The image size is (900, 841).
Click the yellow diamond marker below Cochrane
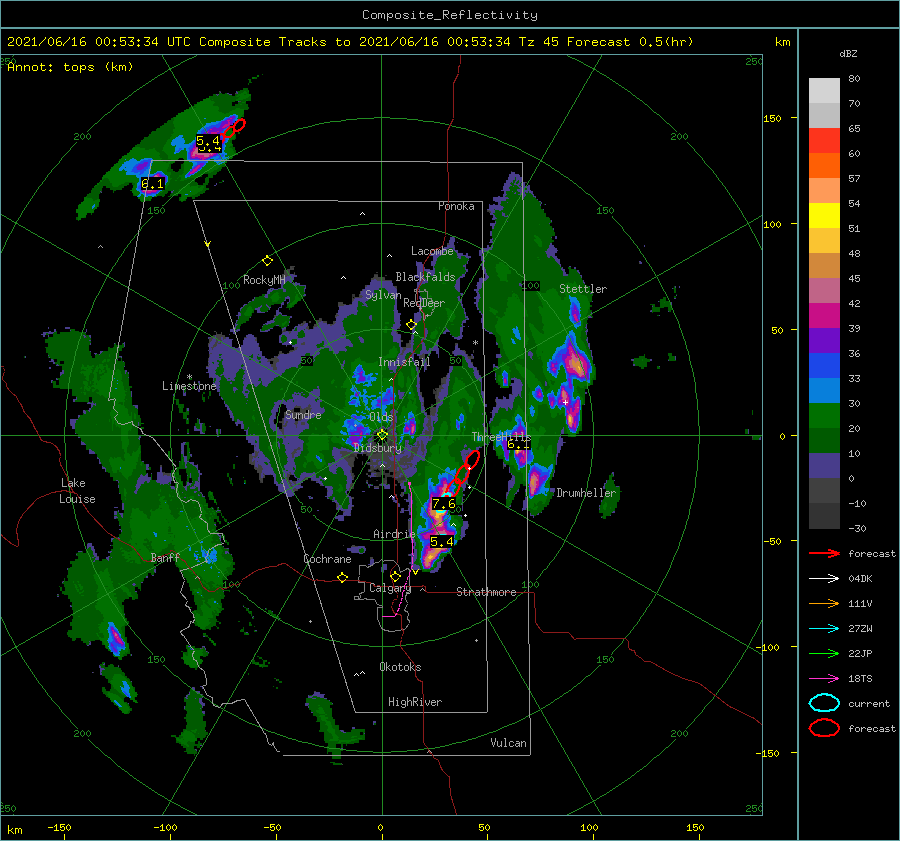342,577
